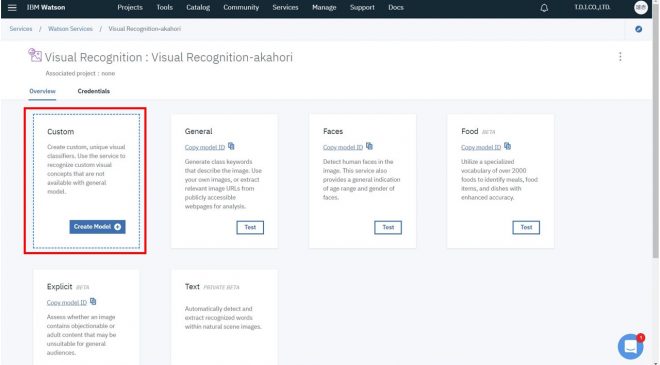This screenshot has width=660, height=365.
Task: Open the Services top menu
Action: coord(285,8)
